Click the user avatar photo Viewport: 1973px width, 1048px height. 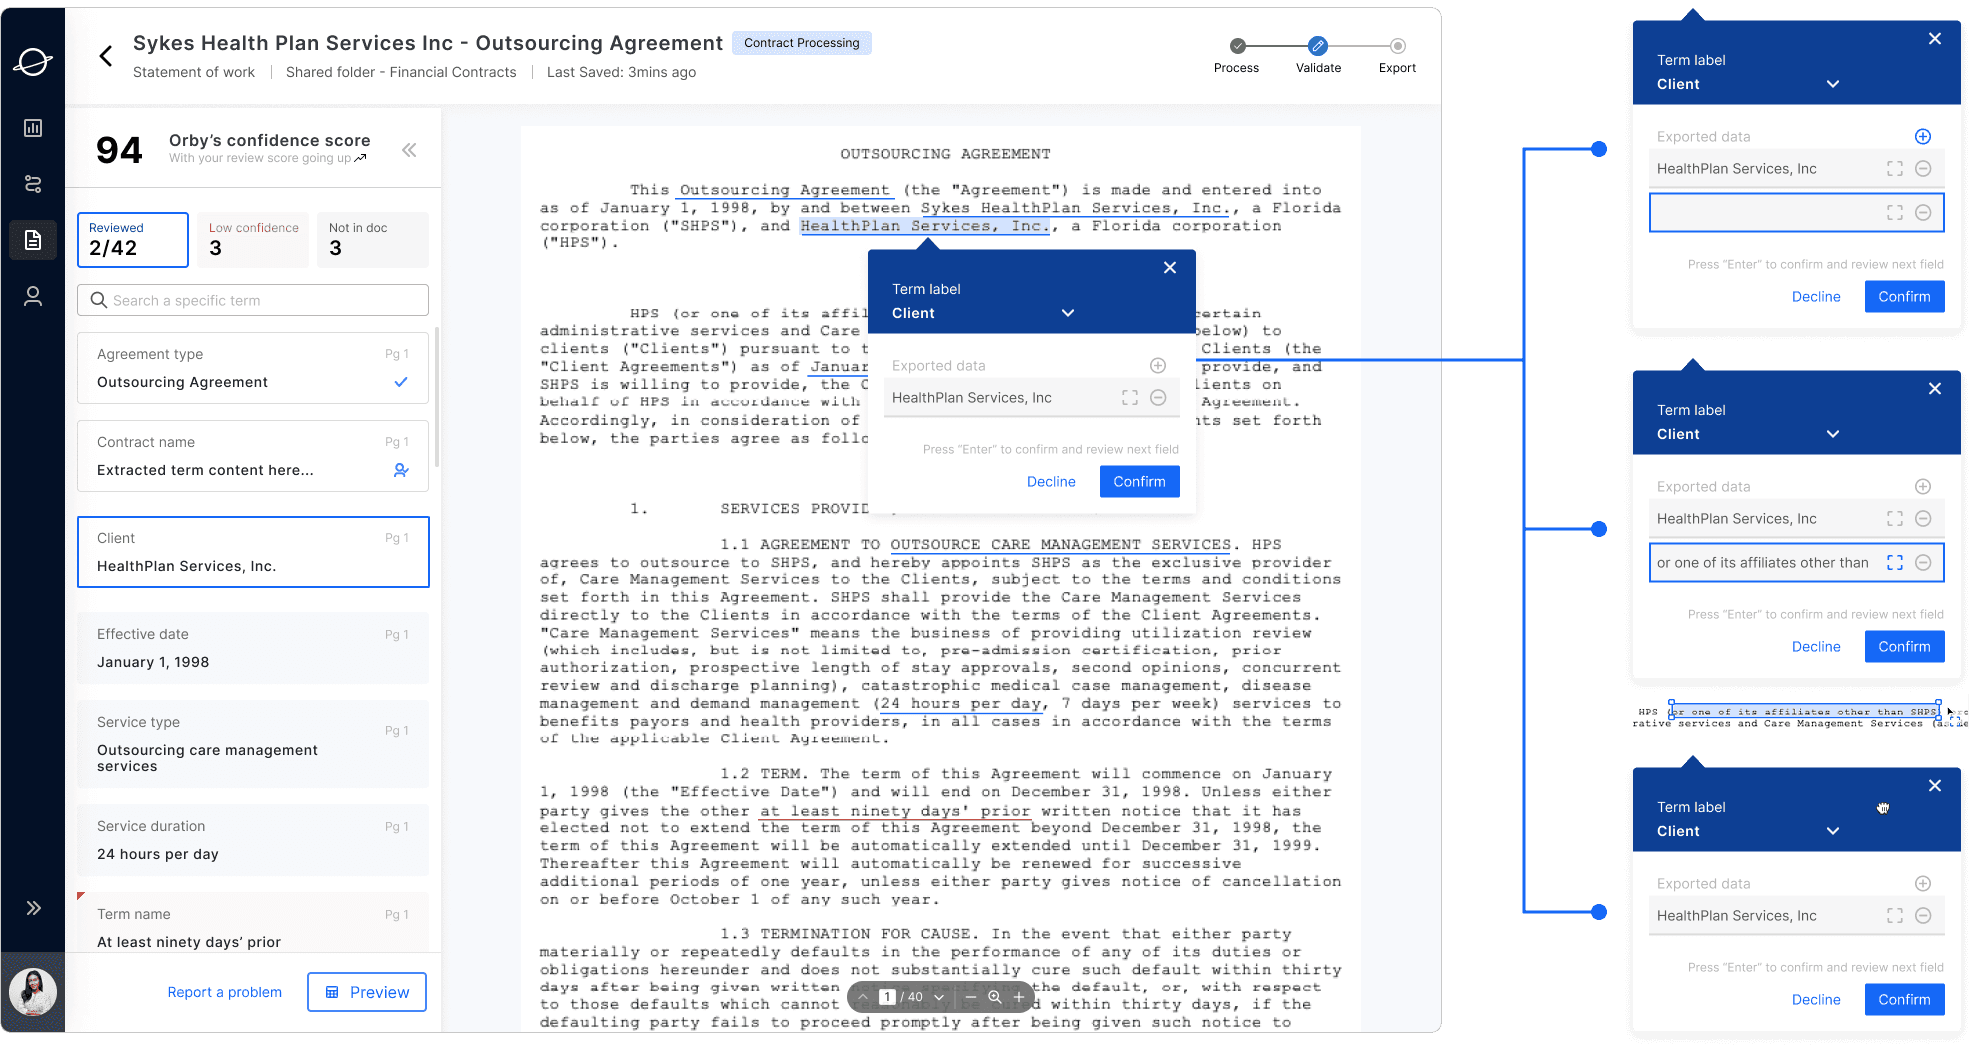[33, 992]
